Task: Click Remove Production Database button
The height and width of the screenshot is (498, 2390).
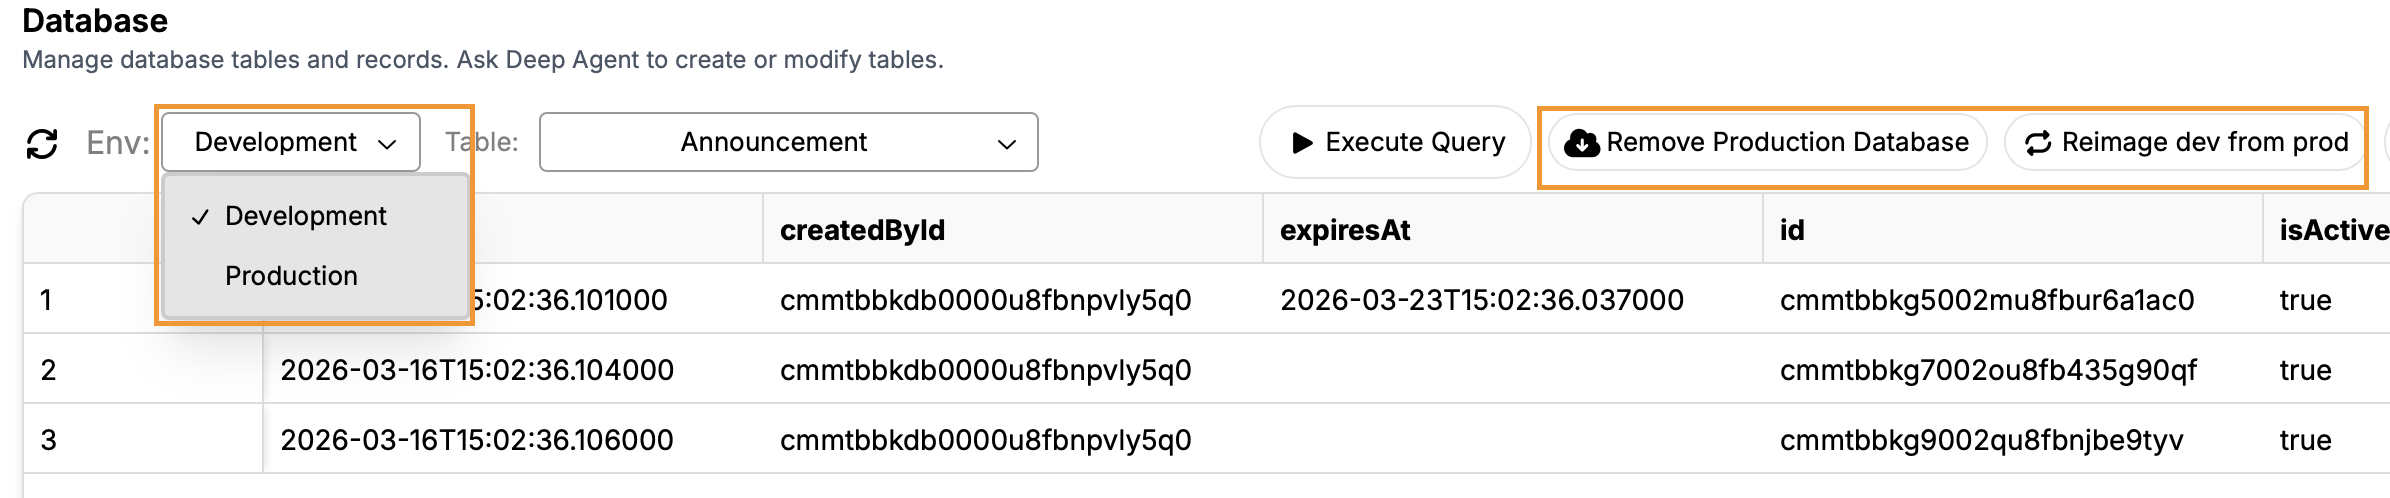Action: [x=1768, y=142]
